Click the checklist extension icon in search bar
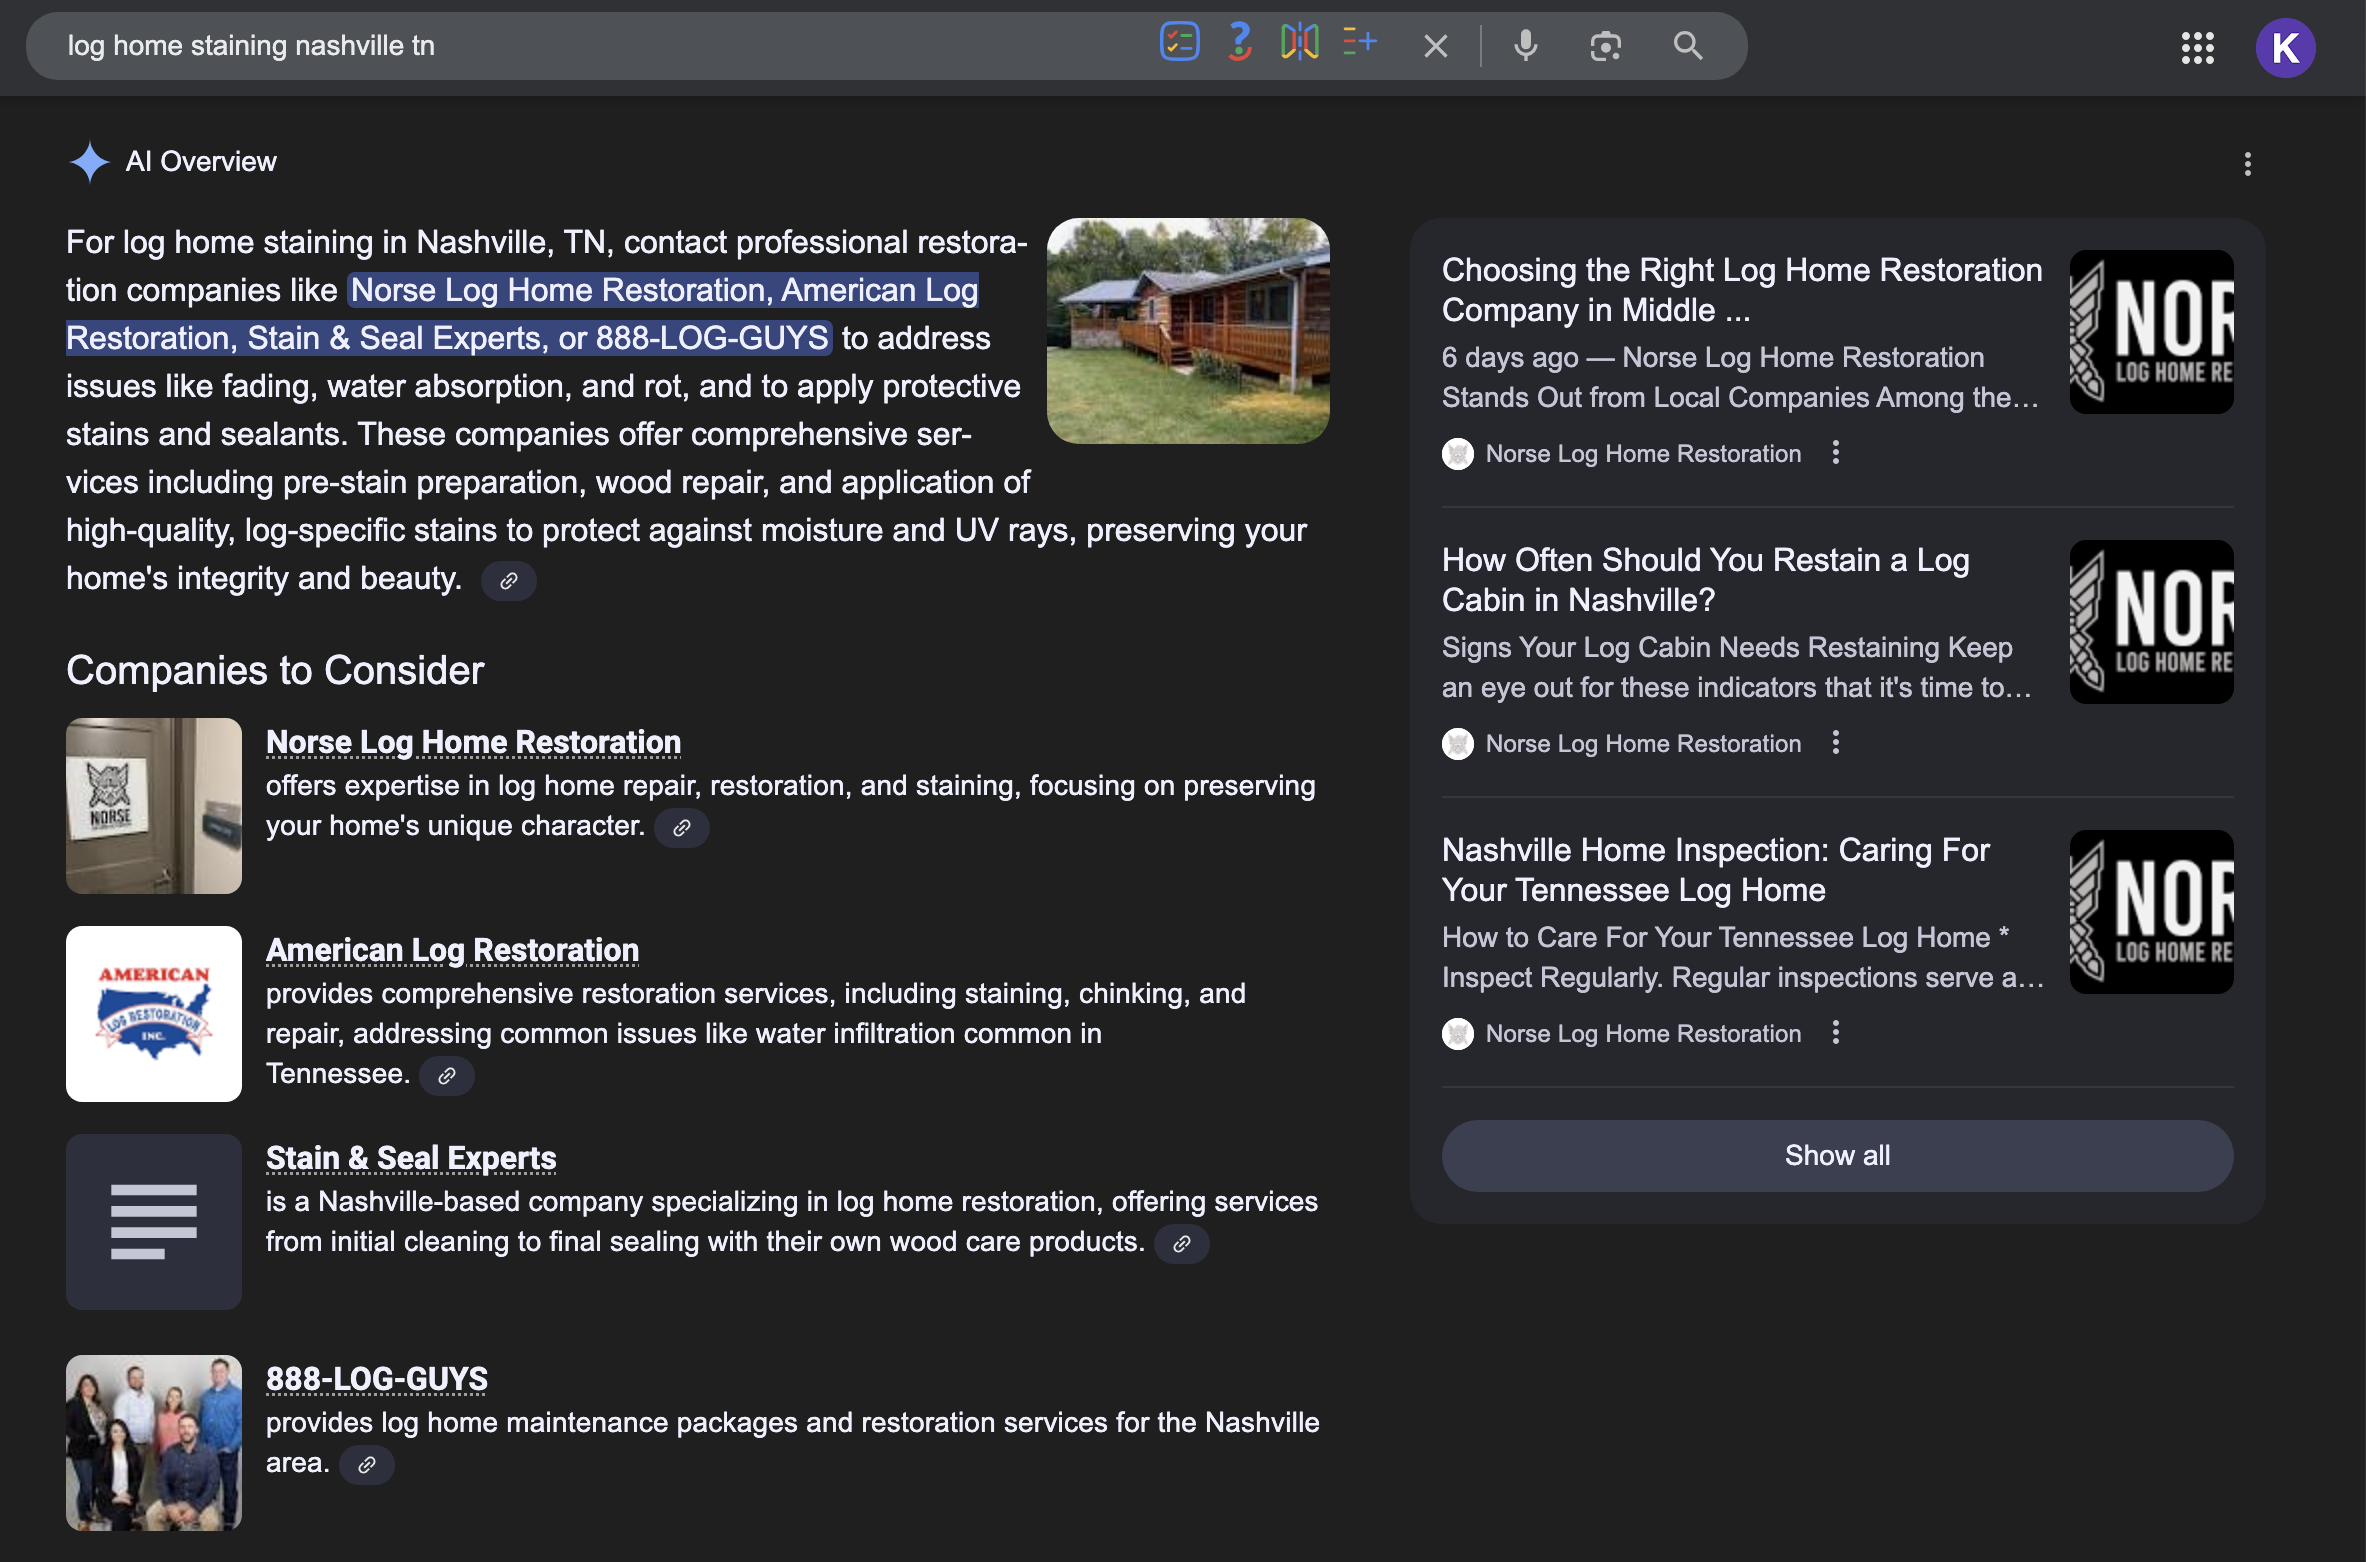Image resolution: width=2366 pixels, height=1562 pixels. (1180, 43)
